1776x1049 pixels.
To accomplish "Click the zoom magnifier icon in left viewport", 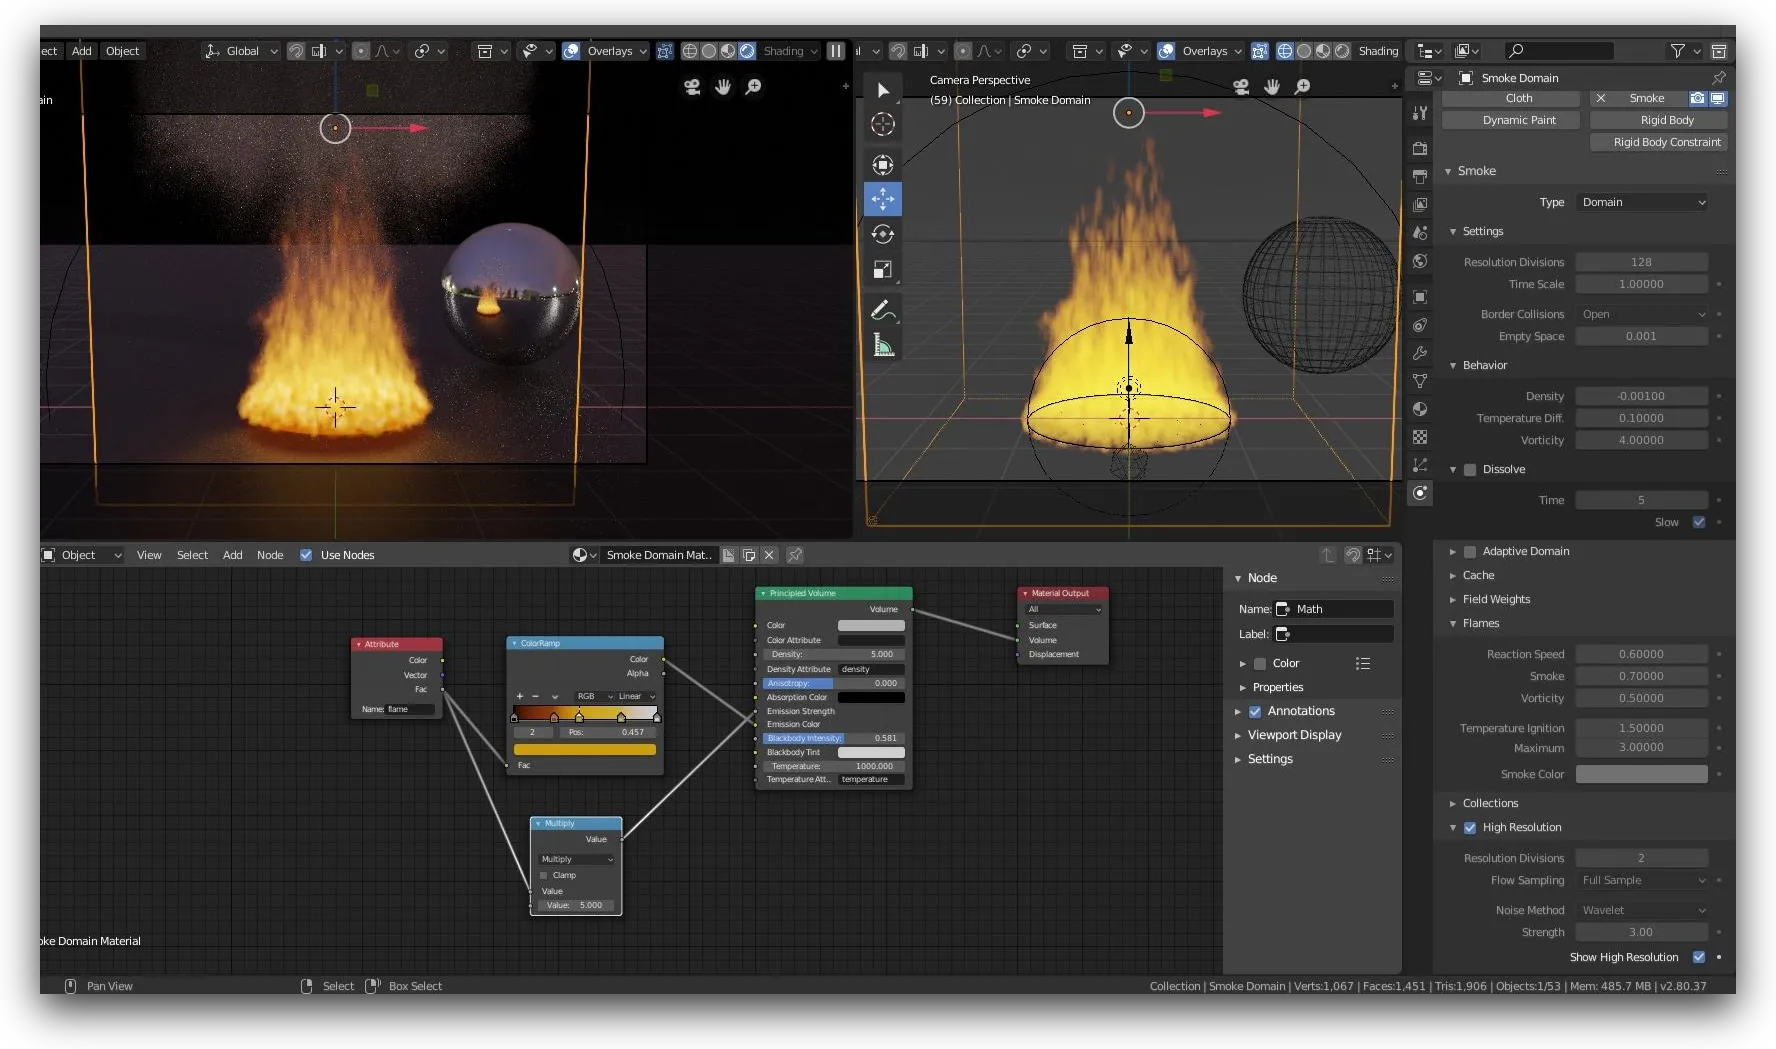I will click(x=754, y=87).
